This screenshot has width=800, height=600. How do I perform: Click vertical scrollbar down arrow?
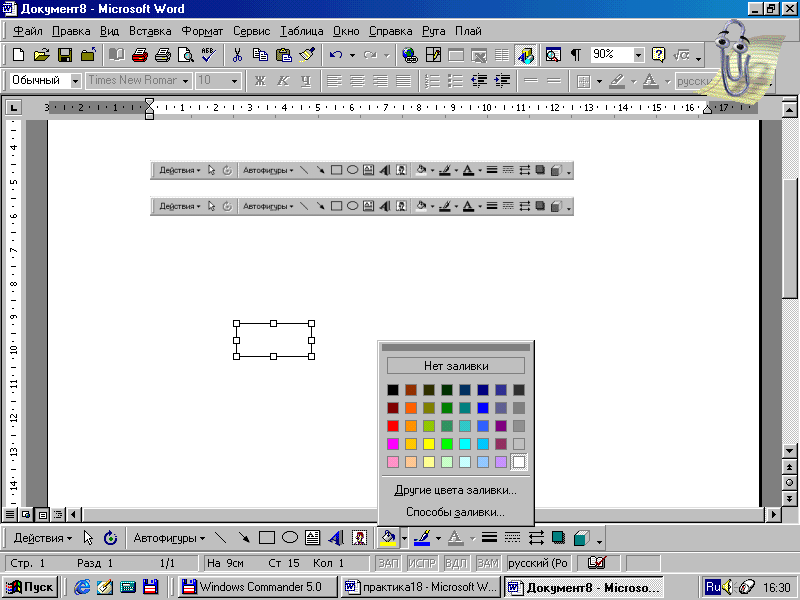pyautogui.click(x=789, y=452)
